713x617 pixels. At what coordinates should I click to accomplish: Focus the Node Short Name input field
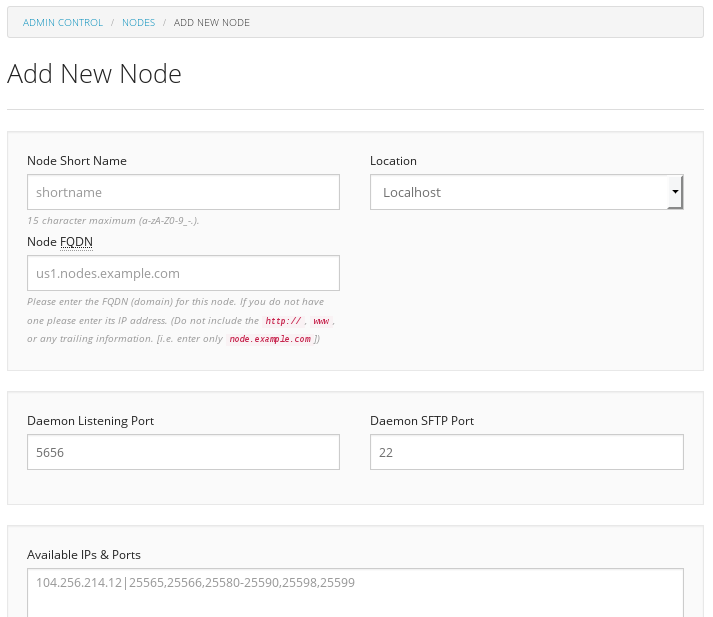183,192
